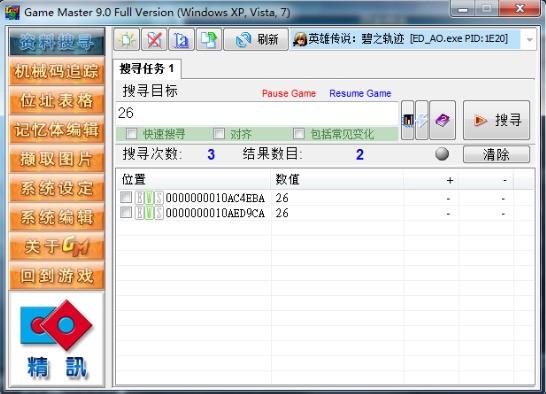Screen dimensions: 546x394
Task: Open the 系统编辑 sidebar section
Action: pyautogui.click(x=57, y=218)
